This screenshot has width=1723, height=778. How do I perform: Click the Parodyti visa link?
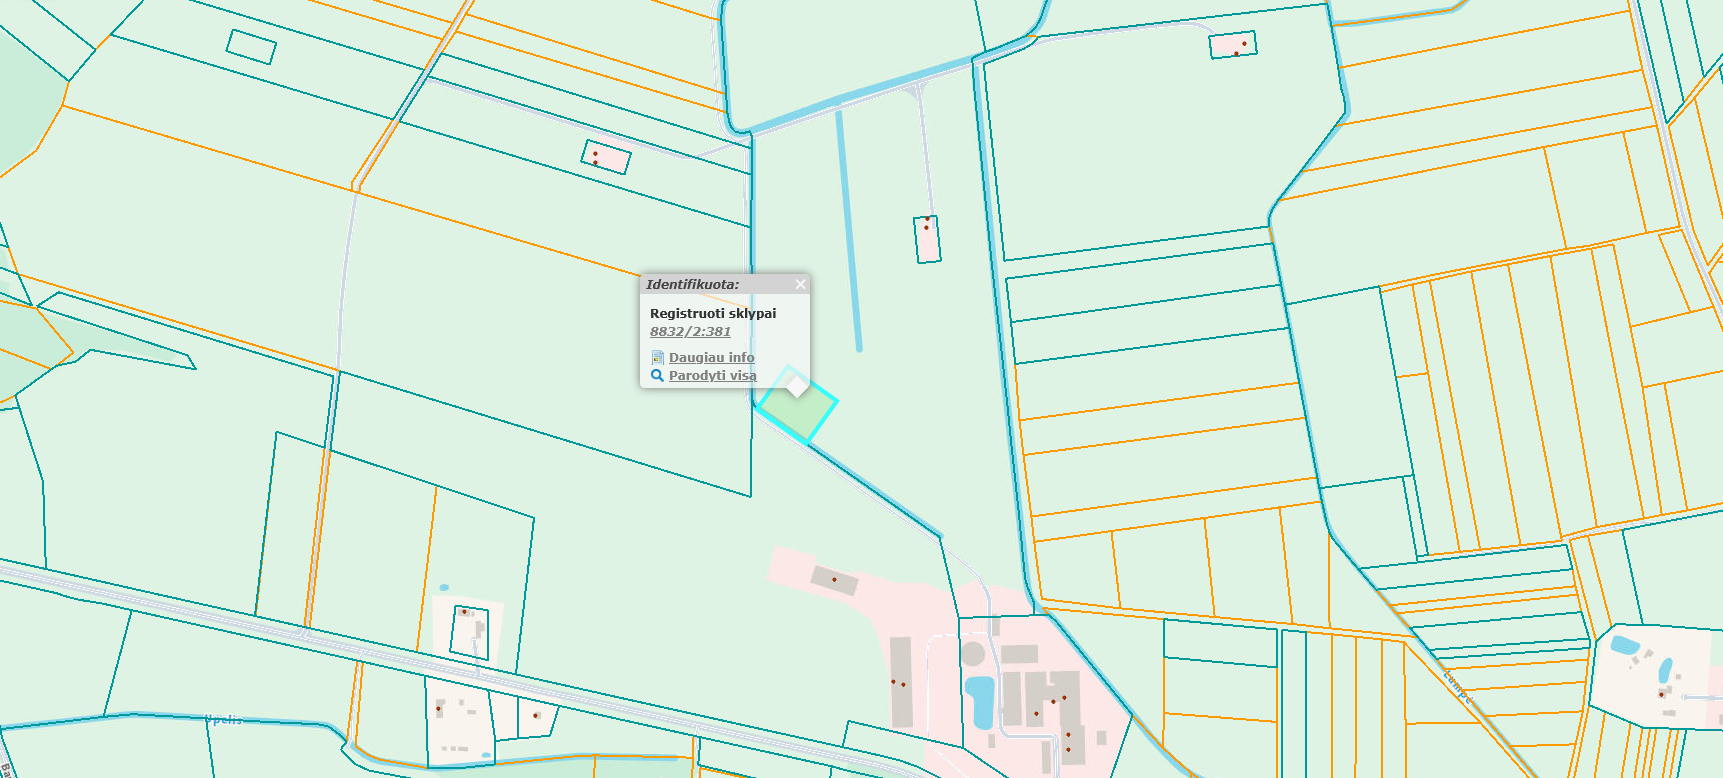(x=712, y=376)
